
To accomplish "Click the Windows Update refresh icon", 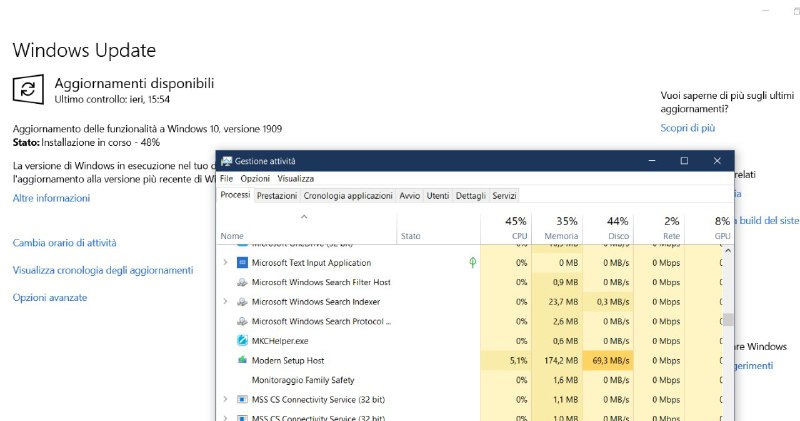I will pos(28,89).
